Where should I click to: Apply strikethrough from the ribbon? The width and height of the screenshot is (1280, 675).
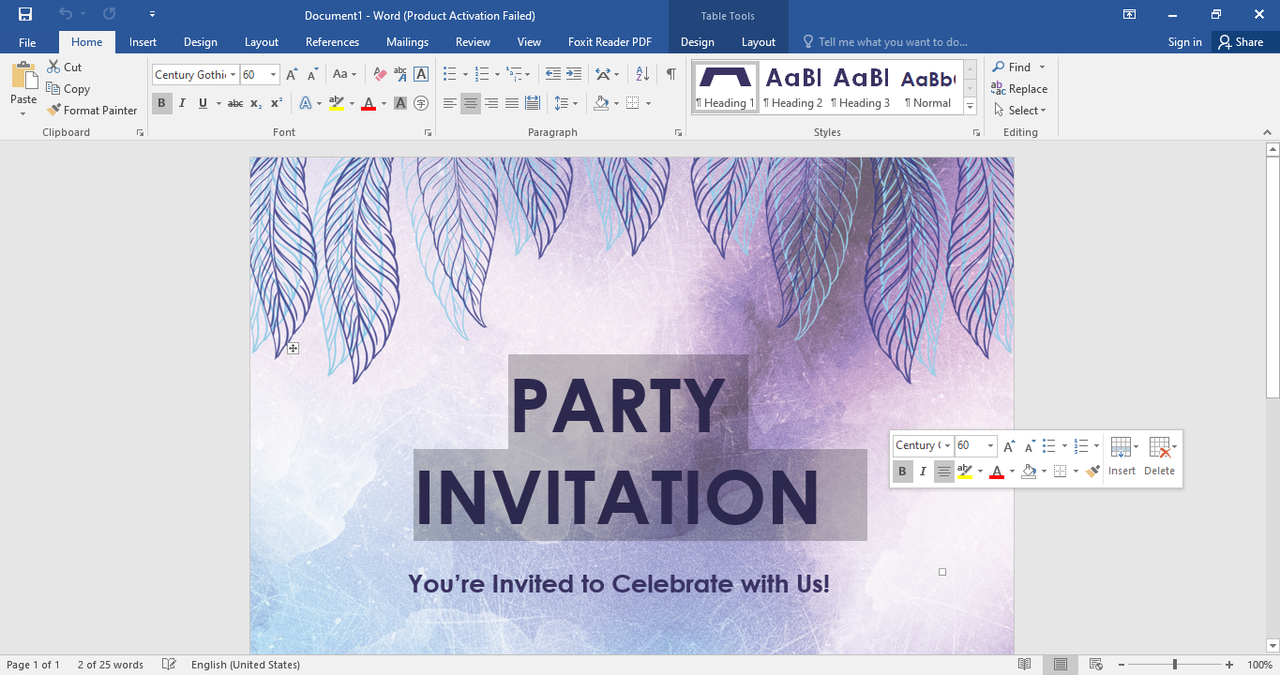tap(235, 103)
